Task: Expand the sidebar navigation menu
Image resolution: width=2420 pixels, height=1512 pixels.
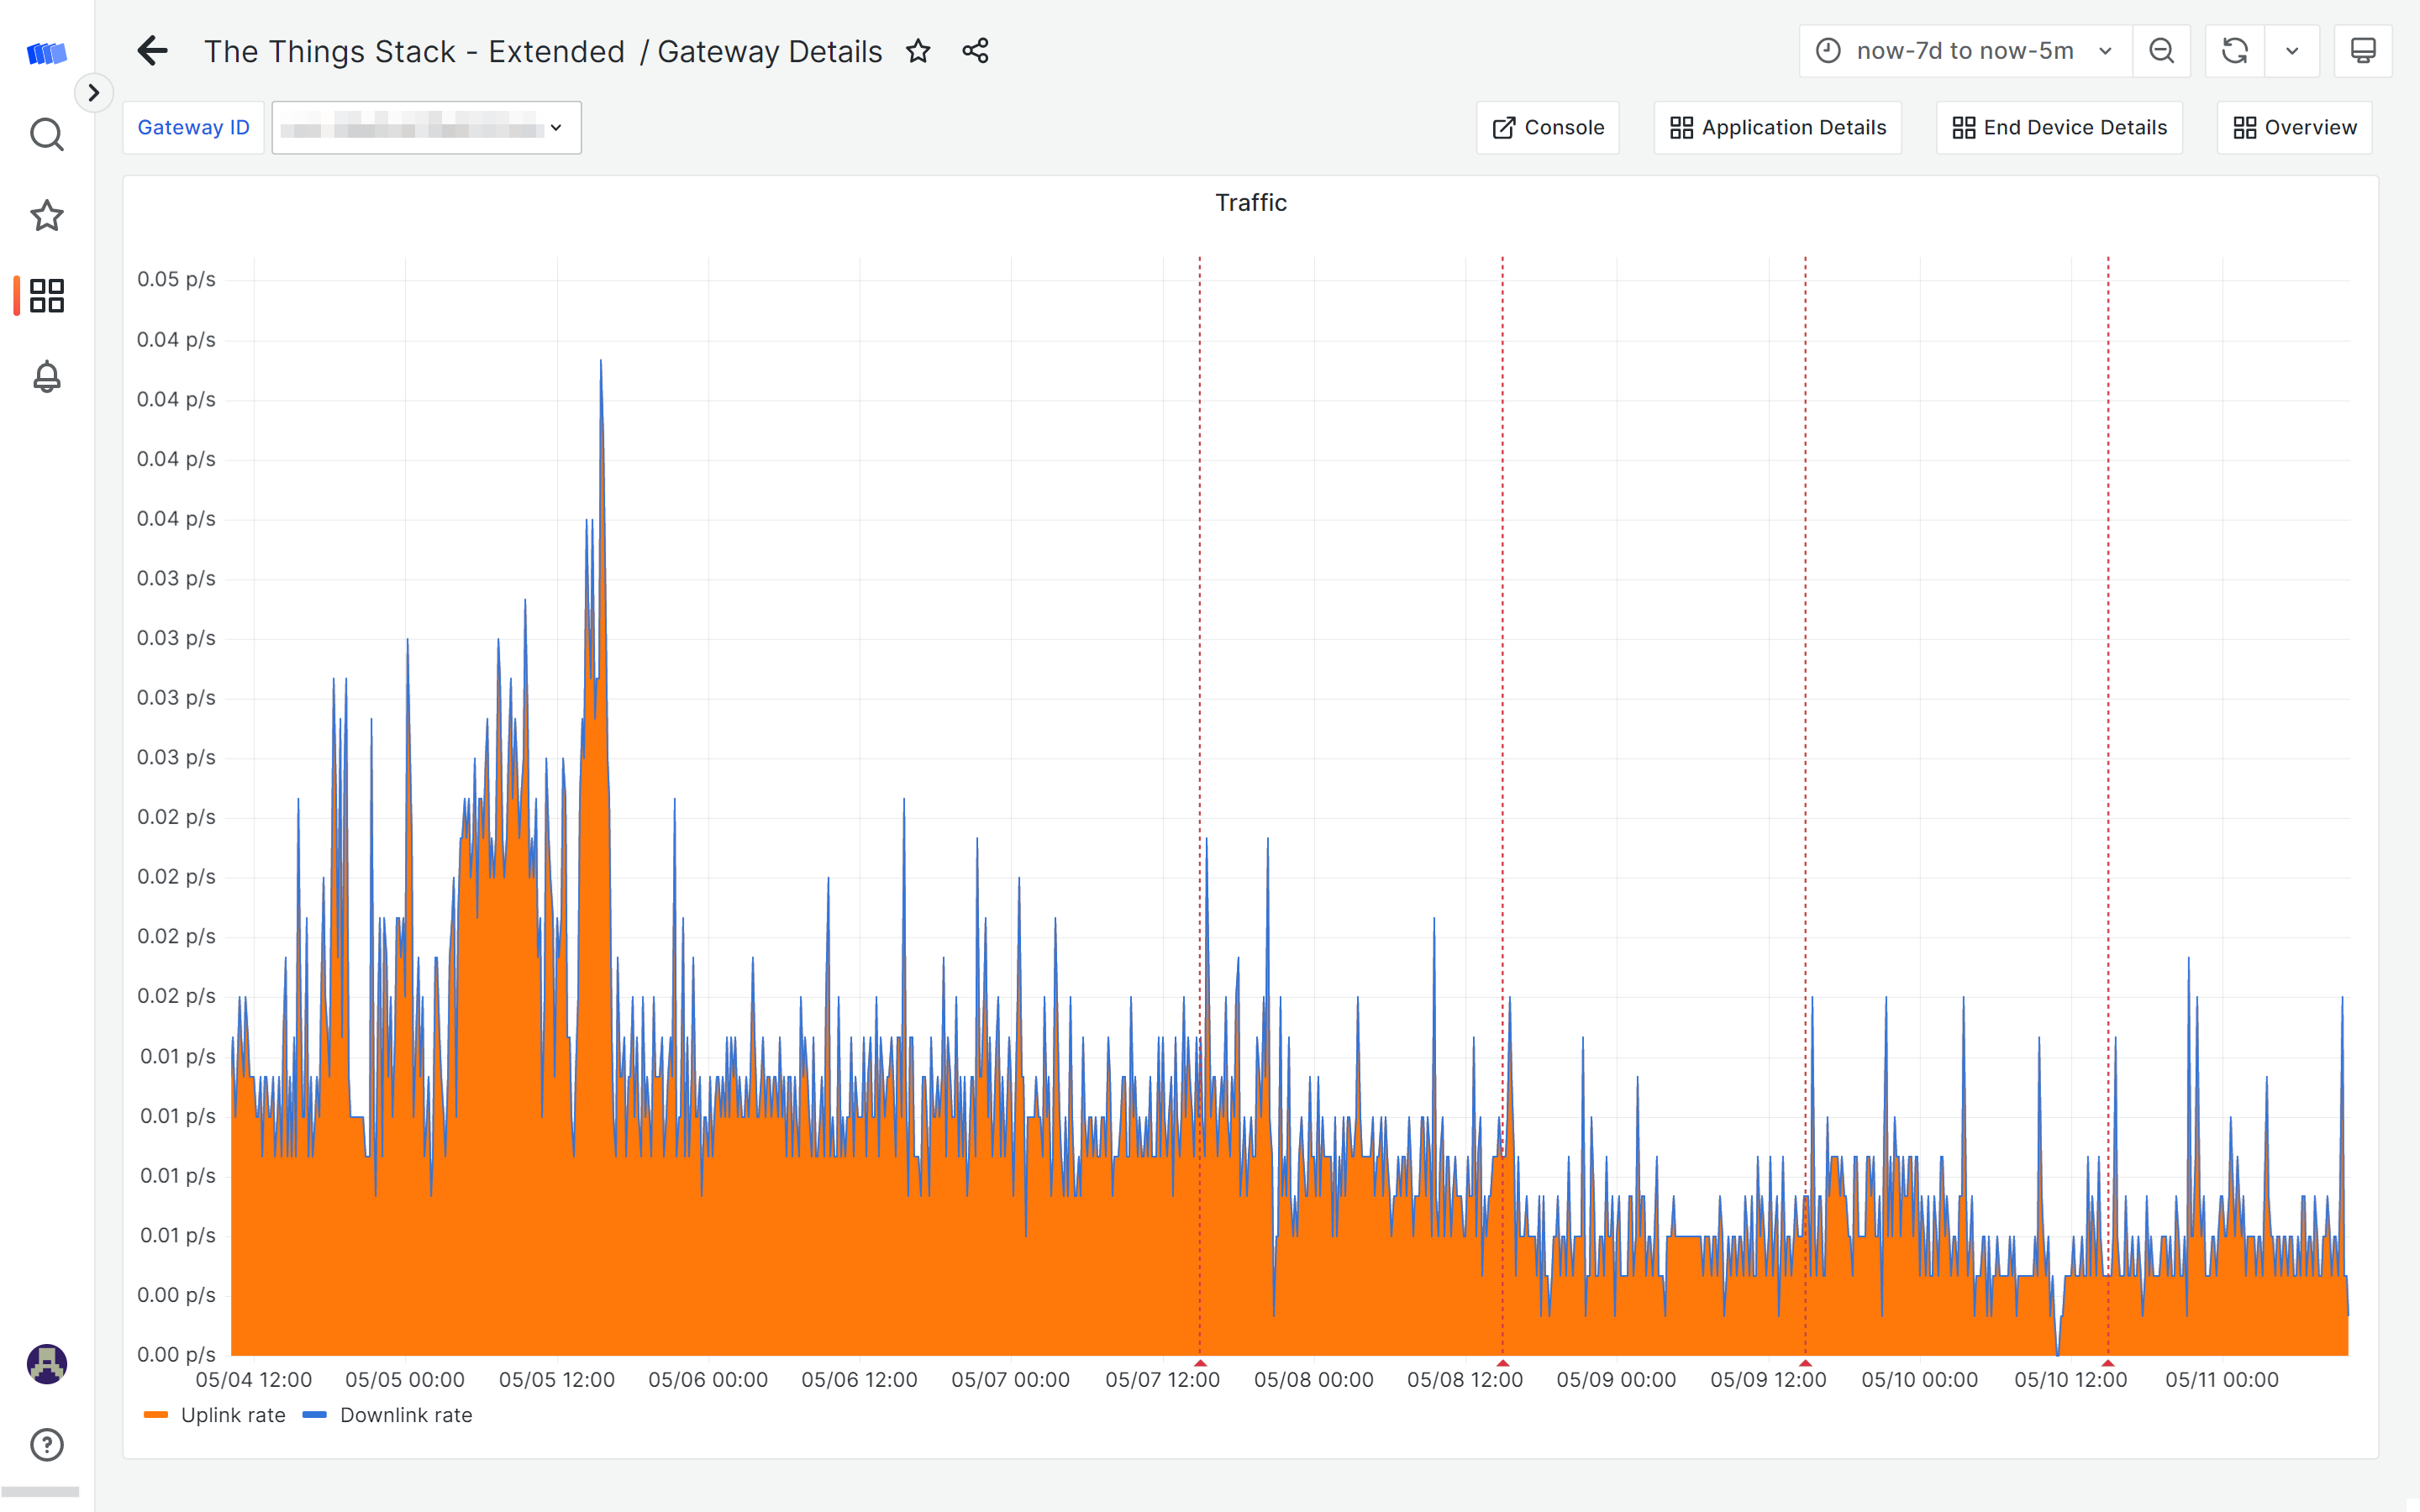Action: (x=94, y=93)
